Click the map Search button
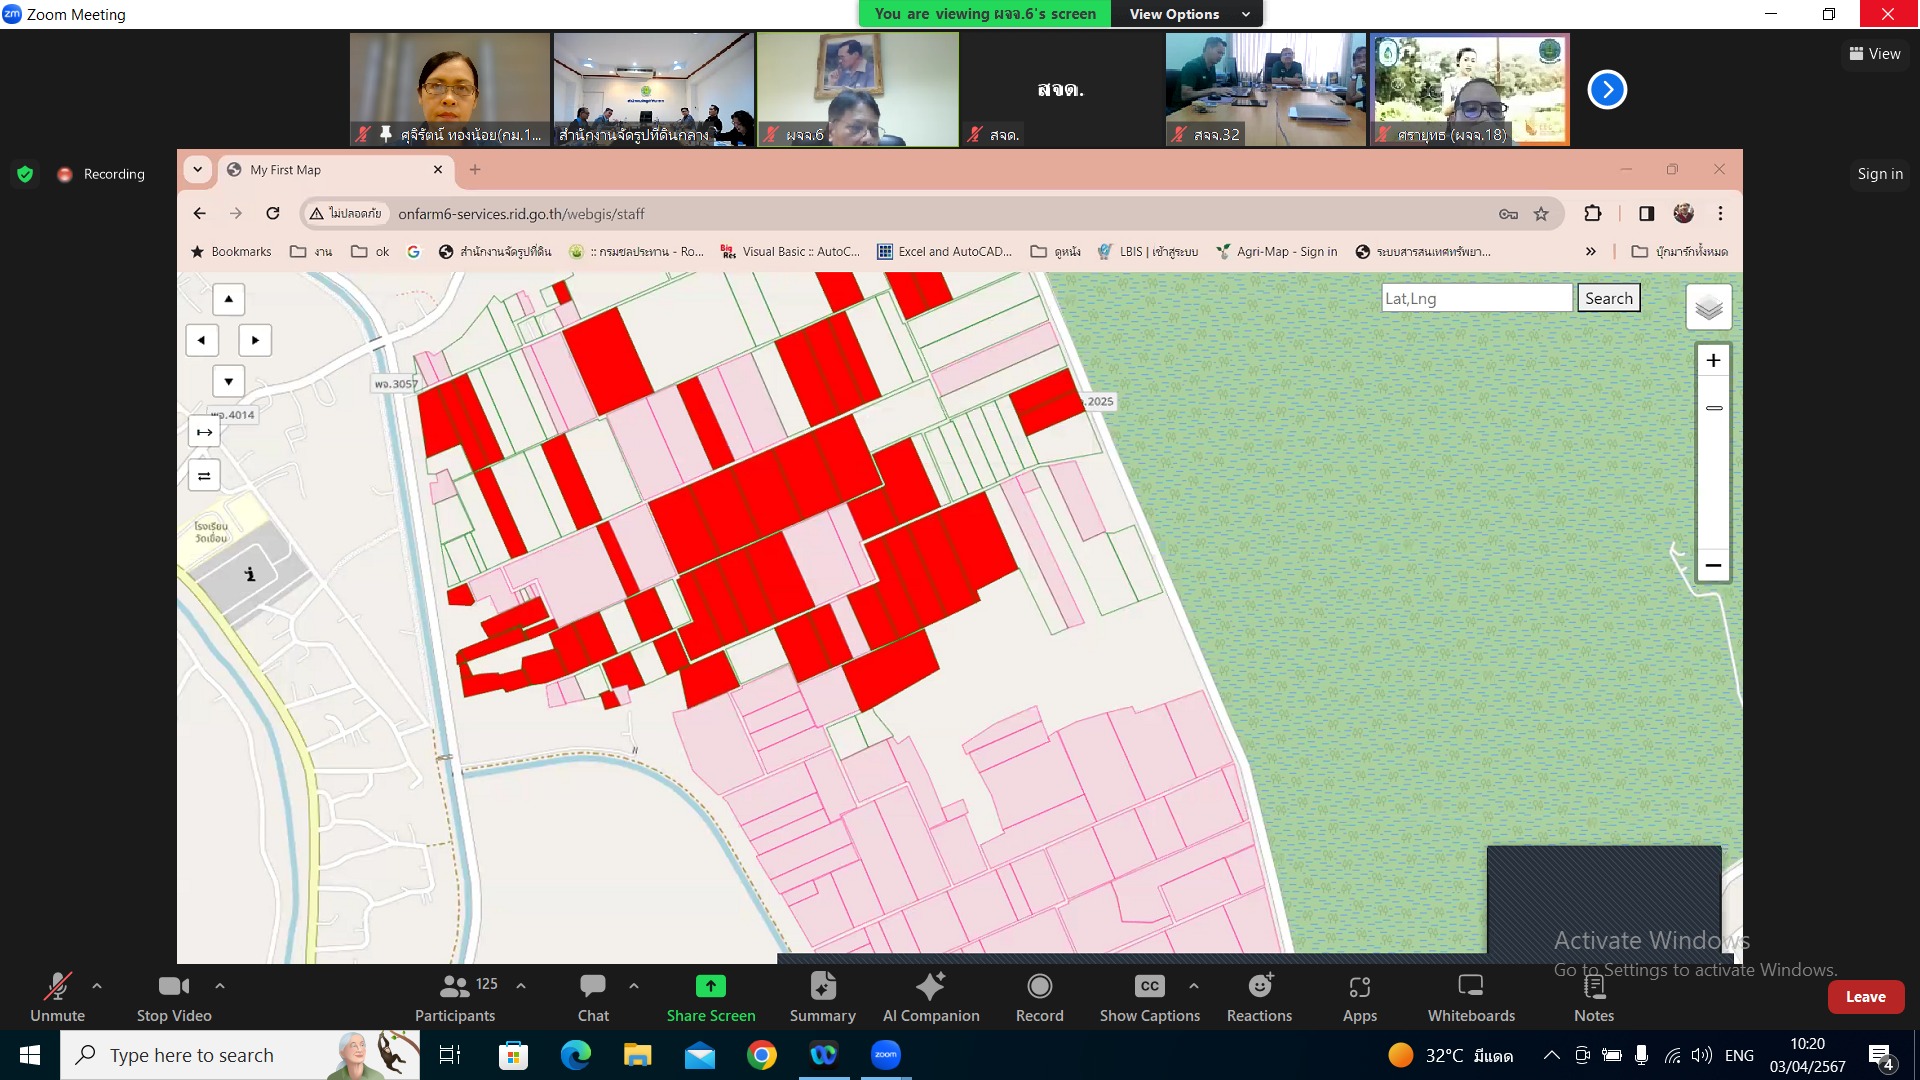1920x1080 pixels. point(1608,298)
